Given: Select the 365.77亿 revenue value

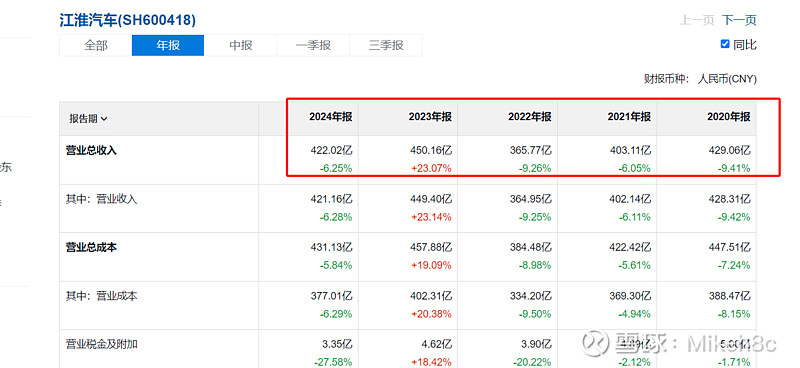Looking at the screenshot, I should (x=530, y=151).
